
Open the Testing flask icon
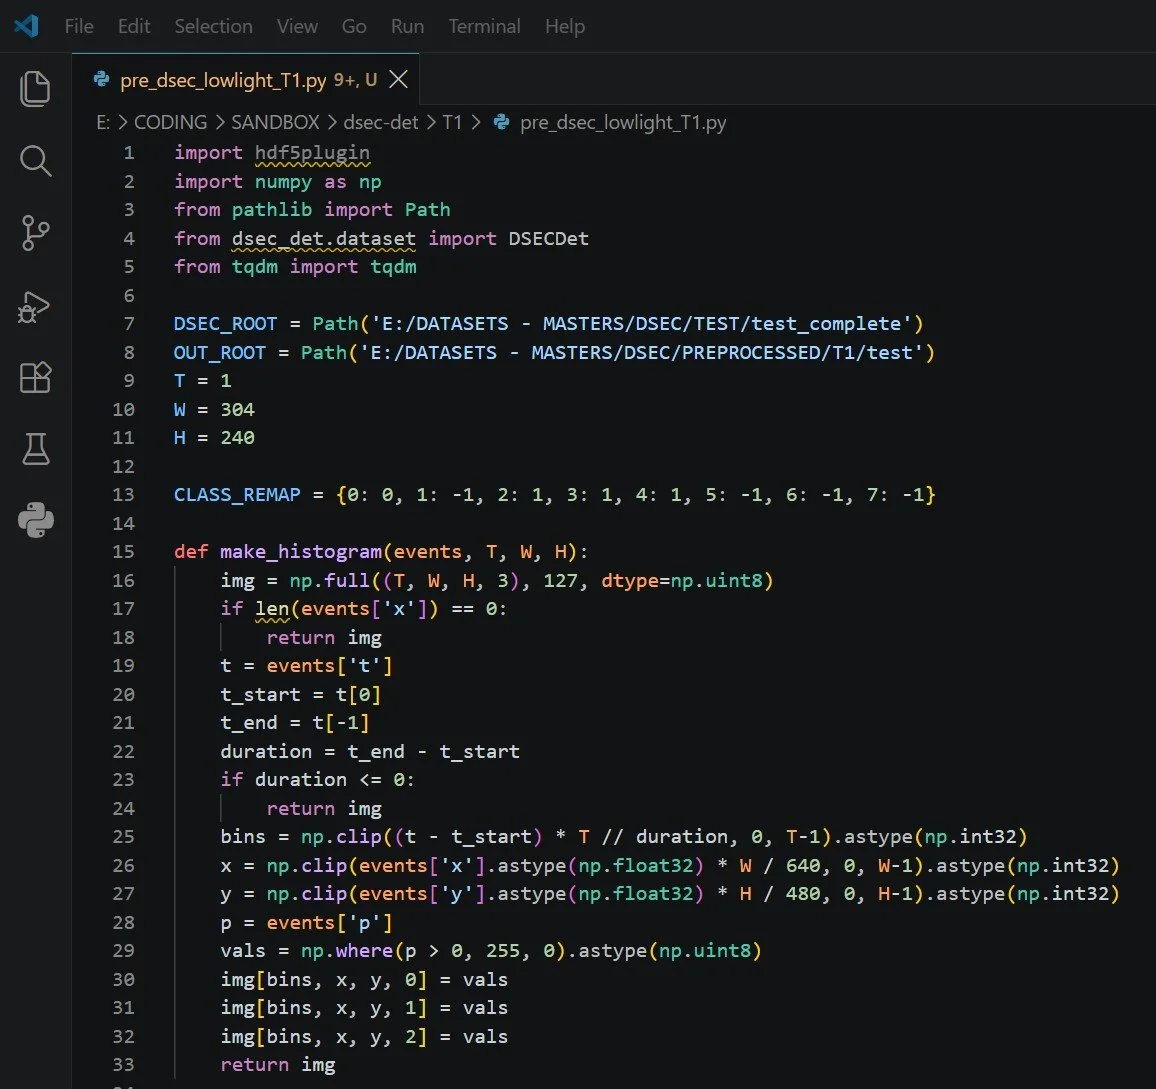click(35, 449)
